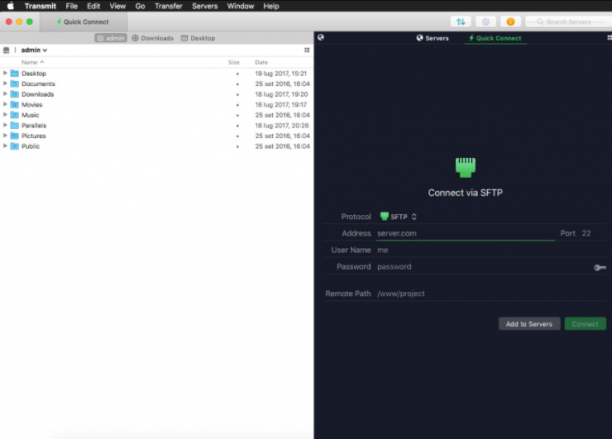This screenshot has height=439, width=612.
Task: Click the Public folder icon
Action: coord(15,146)
